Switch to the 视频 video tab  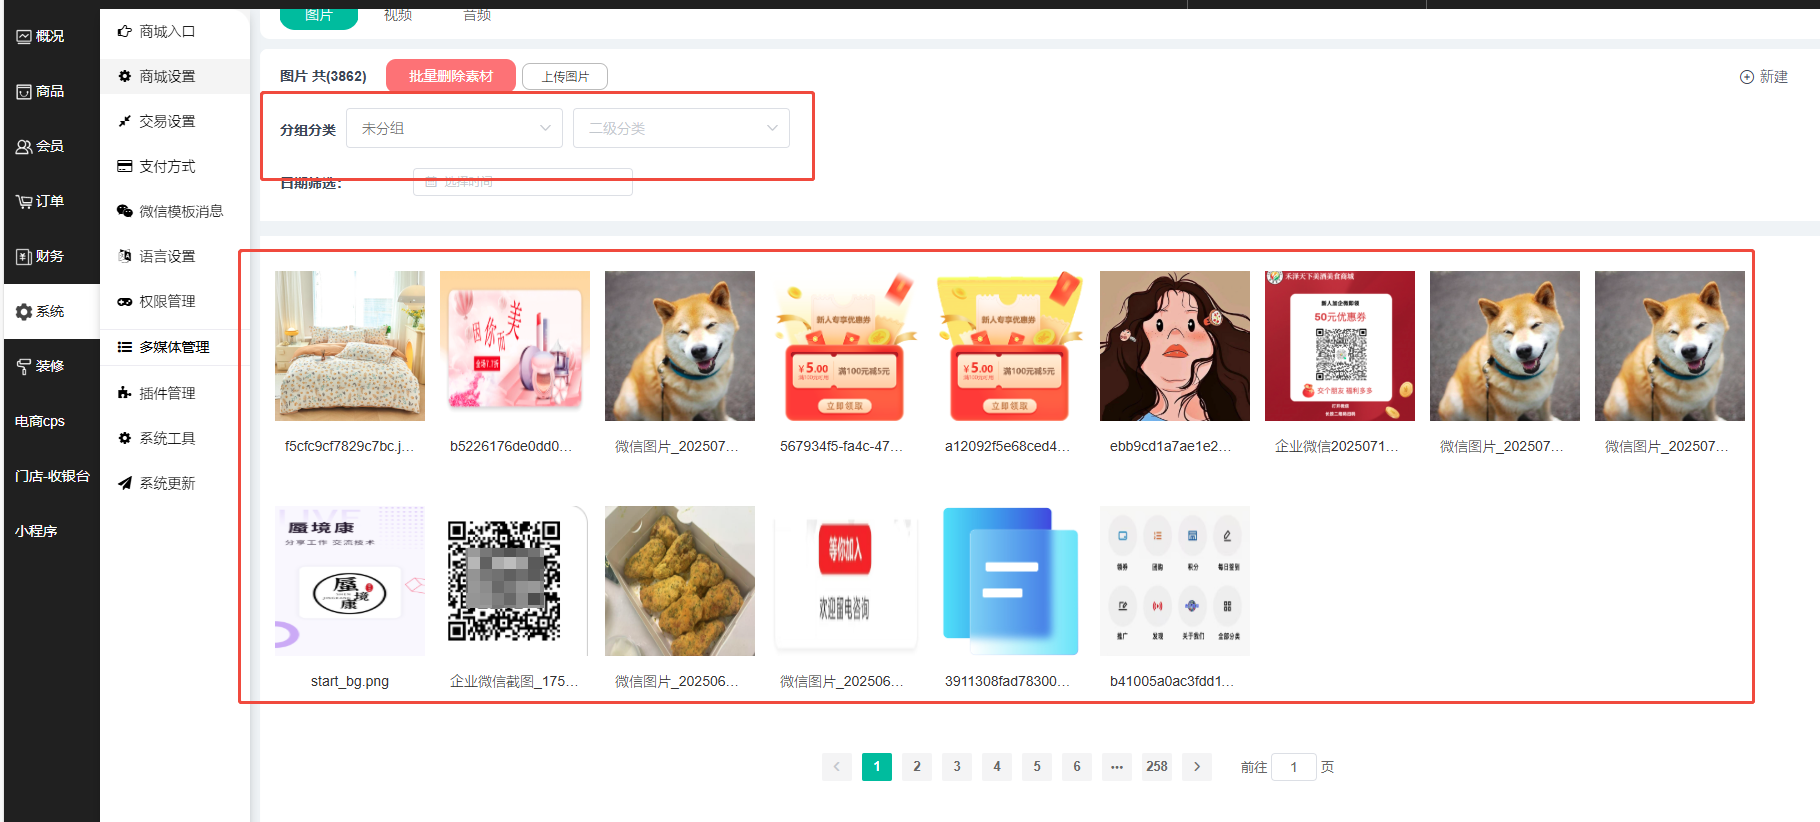[x=398, y=15]
